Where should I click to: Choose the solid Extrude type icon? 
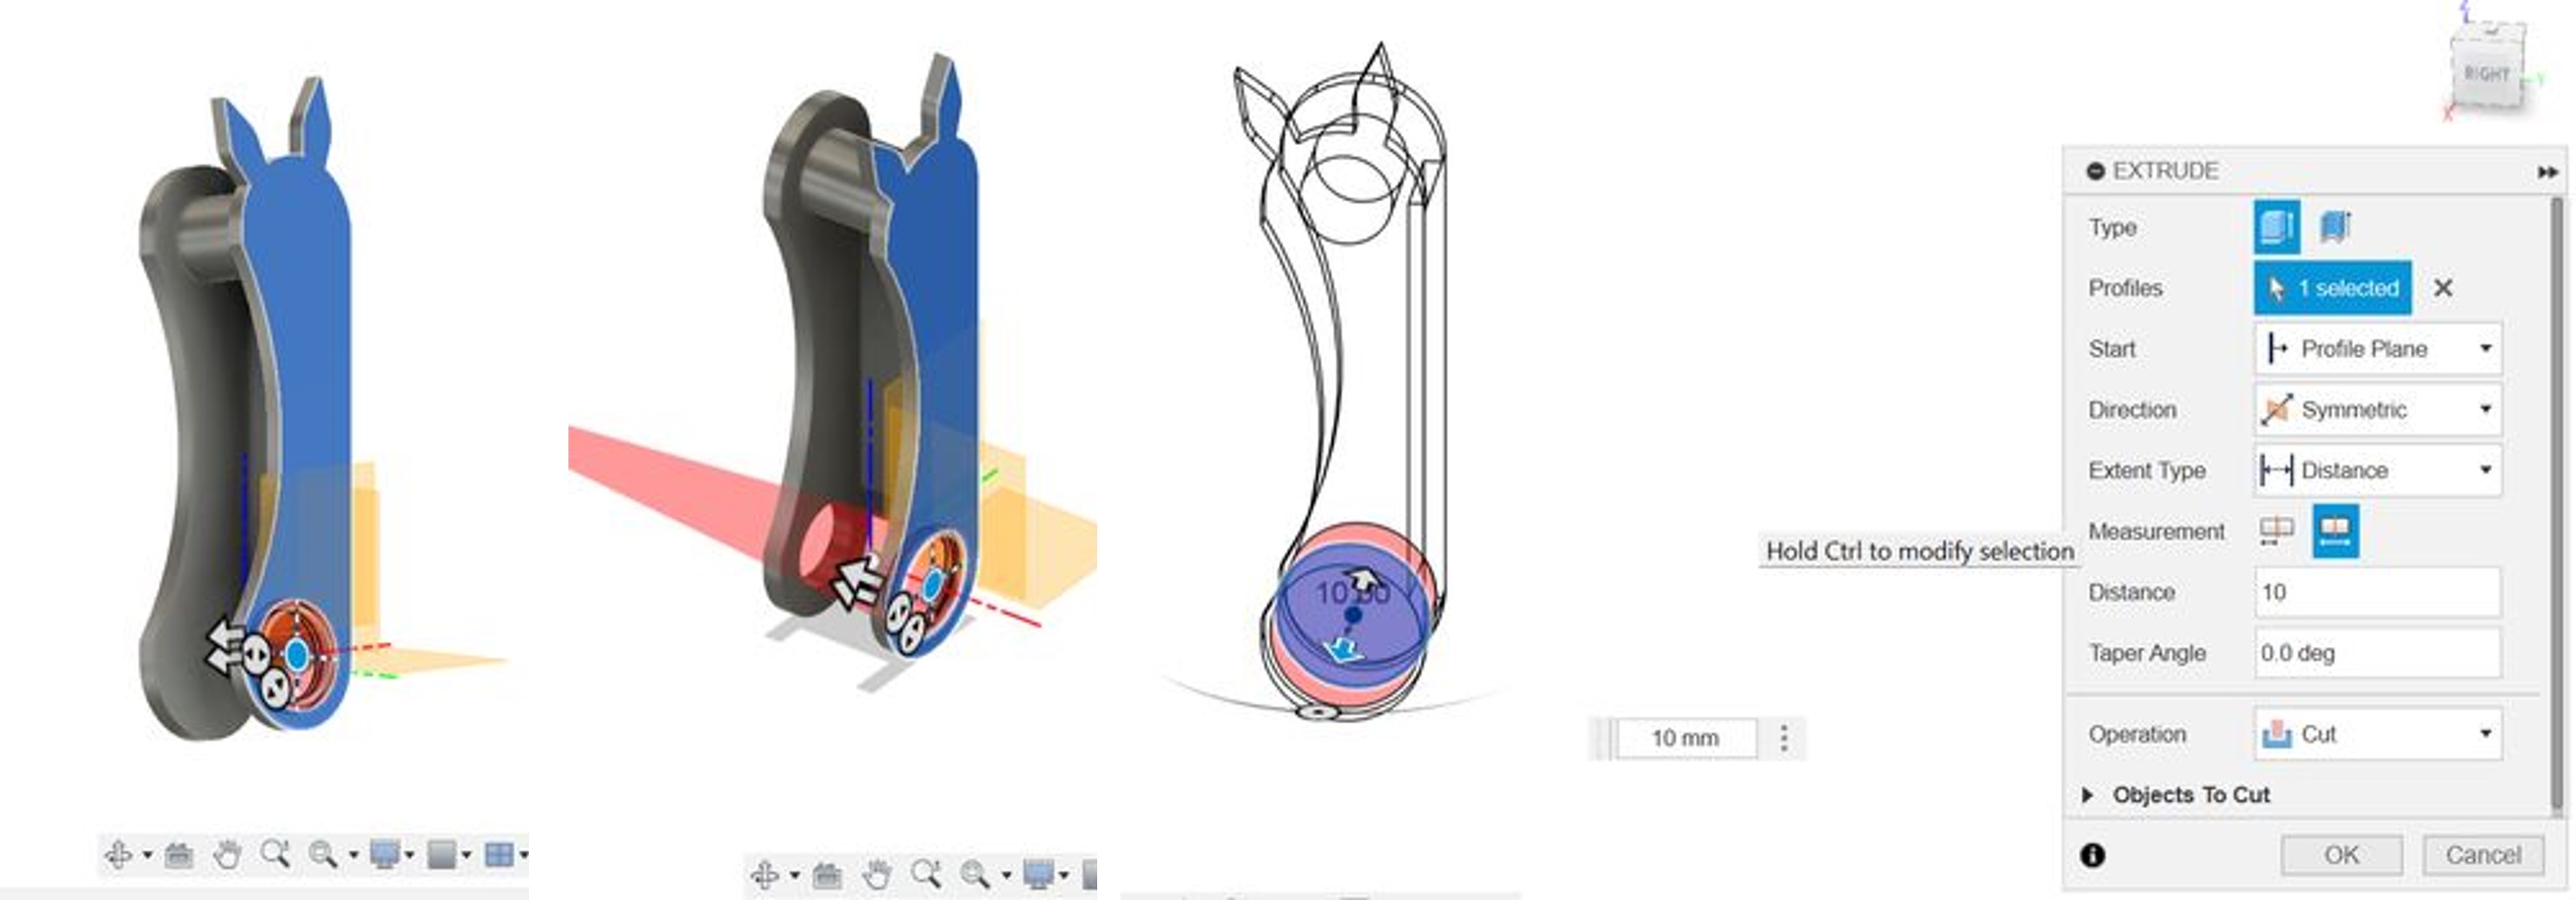pos(2276,227)
